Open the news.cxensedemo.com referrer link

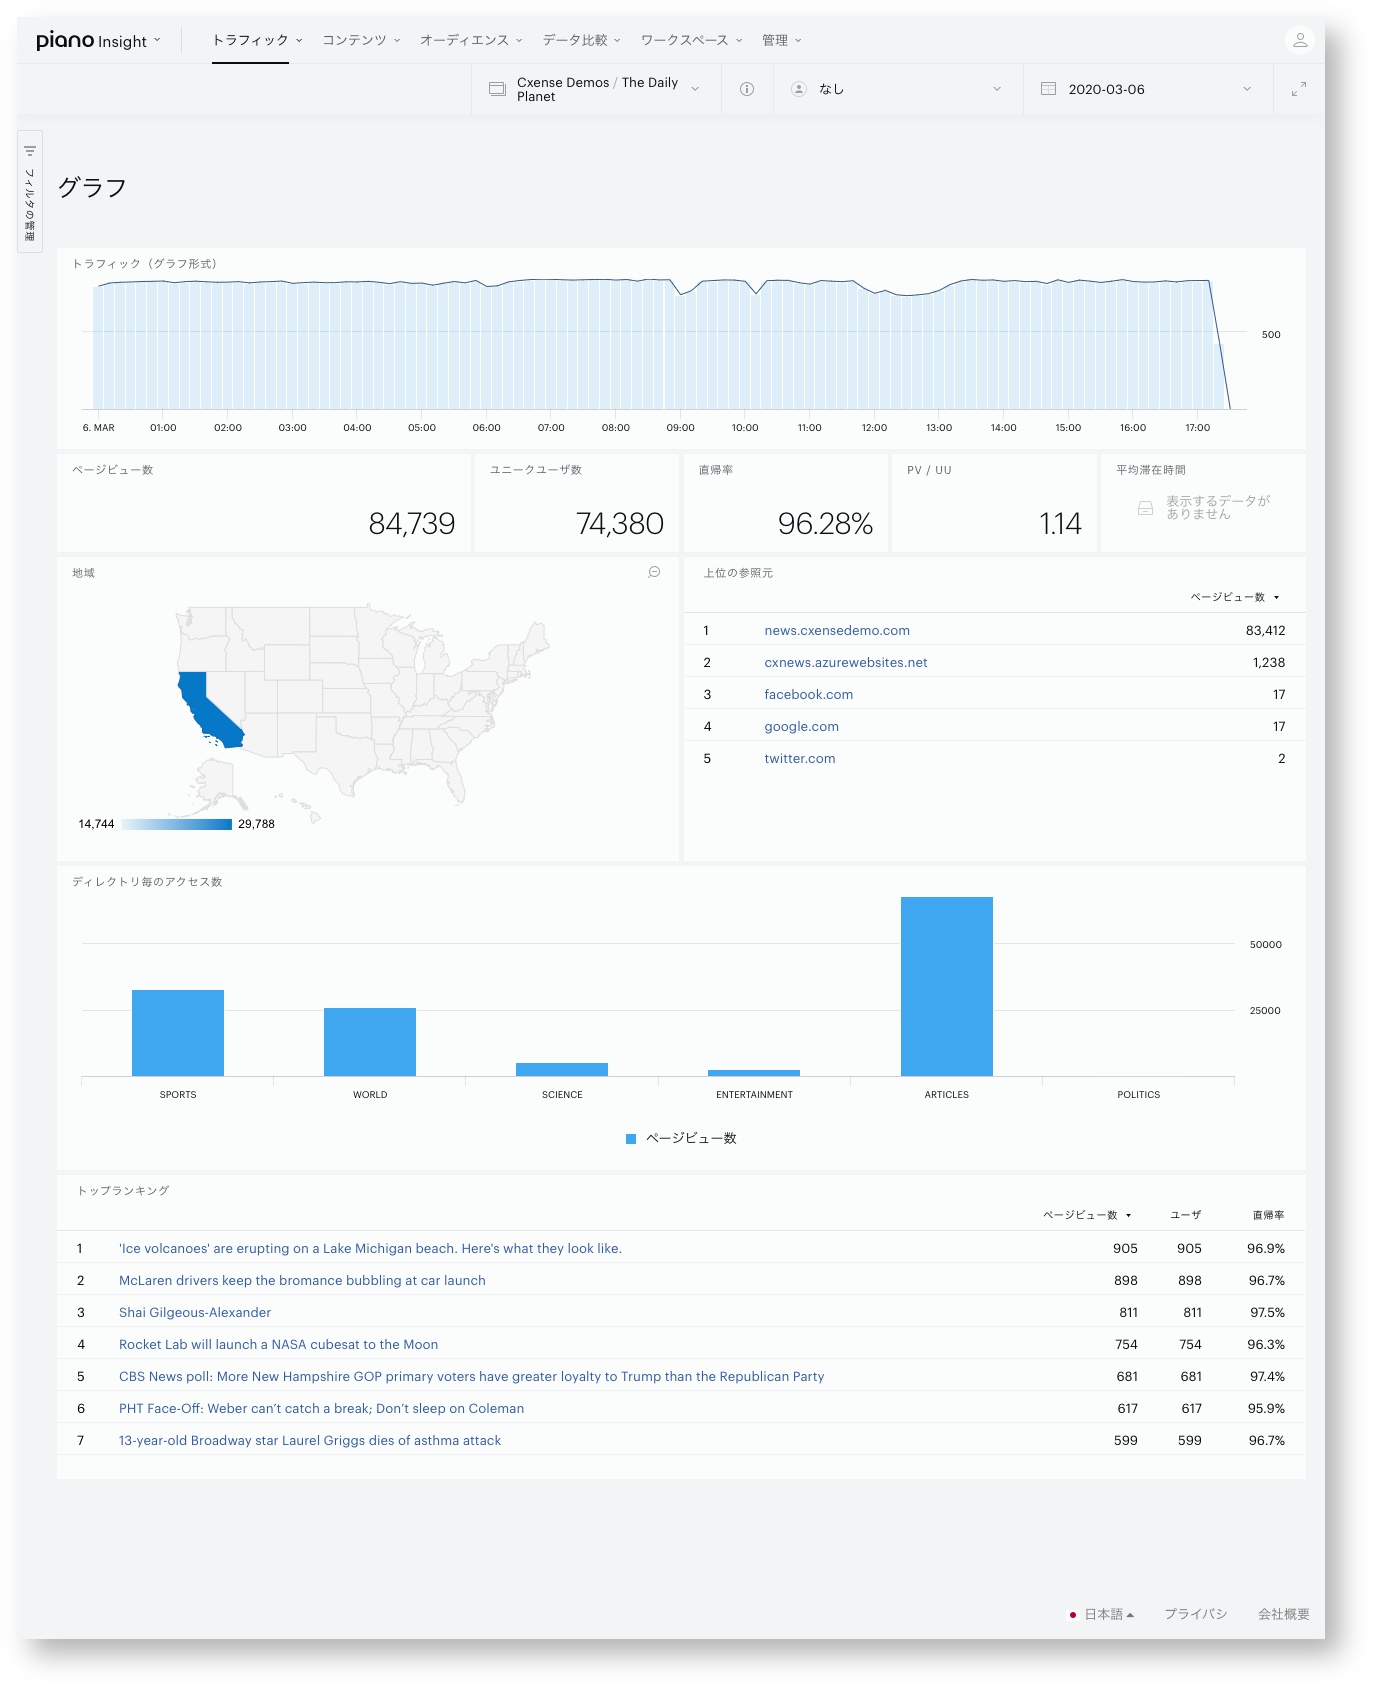(837, 630)
